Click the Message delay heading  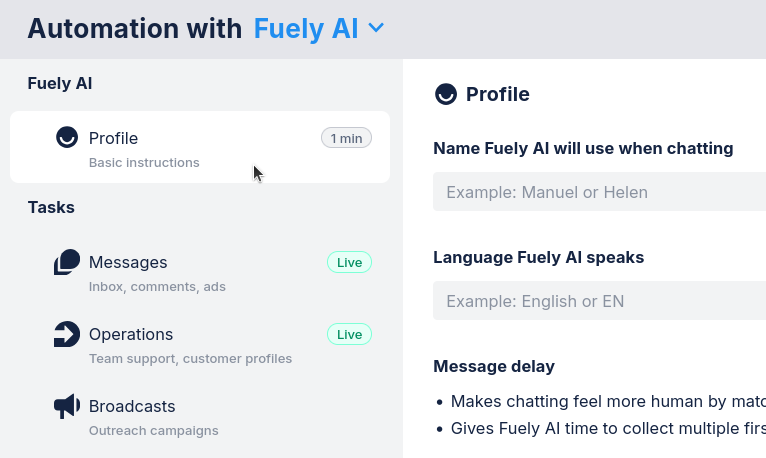coord(493,366)
